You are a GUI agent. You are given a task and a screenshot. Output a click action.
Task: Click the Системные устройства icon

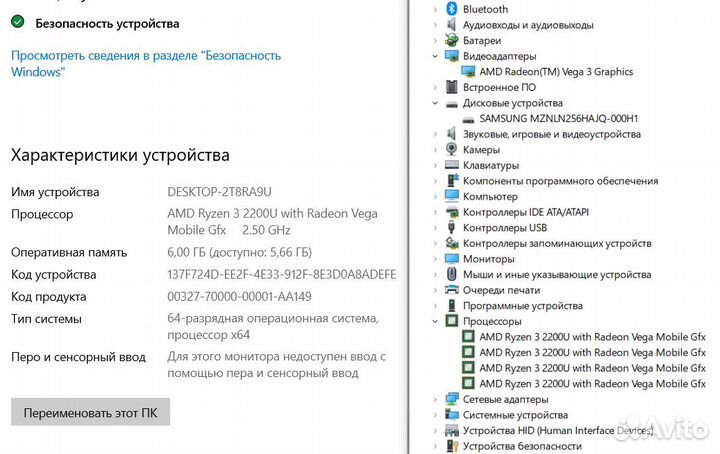tap(452, 415)
